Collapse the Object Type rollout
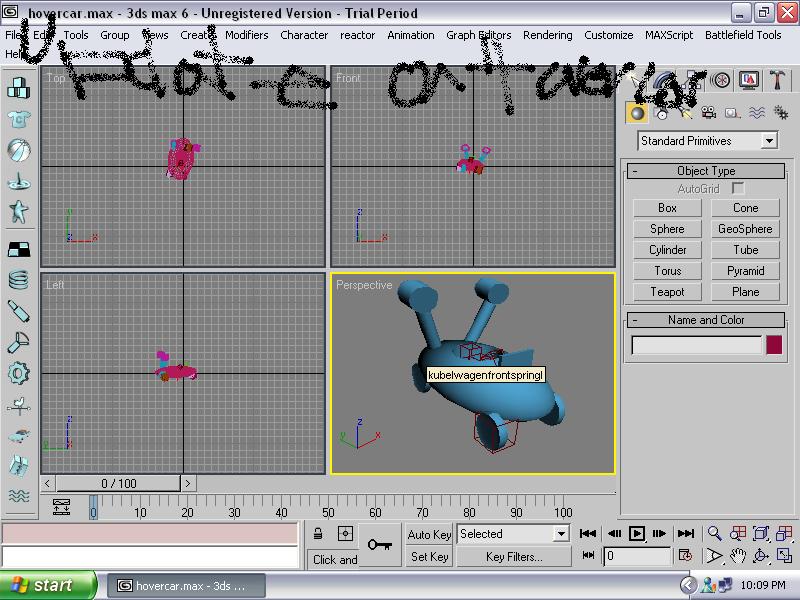800x600 pixels. pyautogui.click(x=706, y=171)
